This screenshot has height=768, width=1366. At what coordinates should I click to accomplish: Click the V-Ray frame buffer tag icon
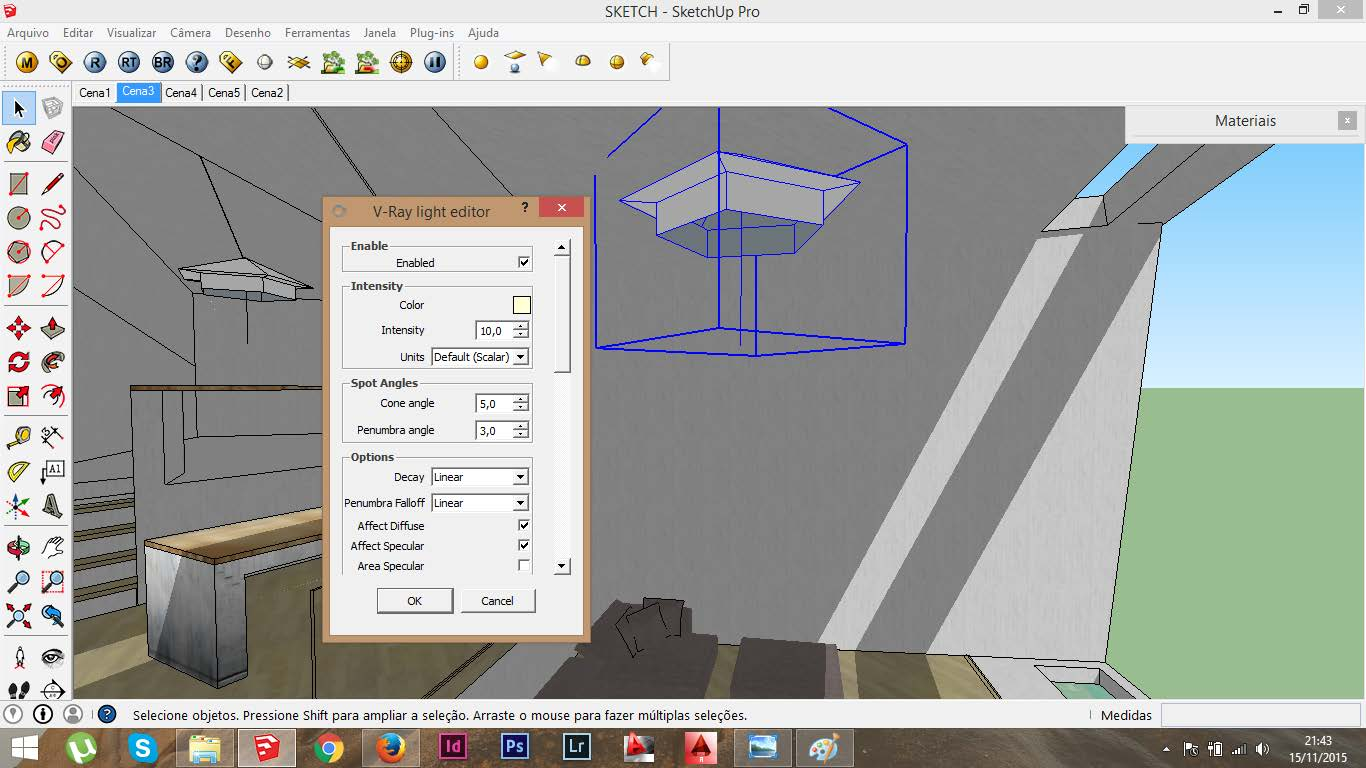231,62
